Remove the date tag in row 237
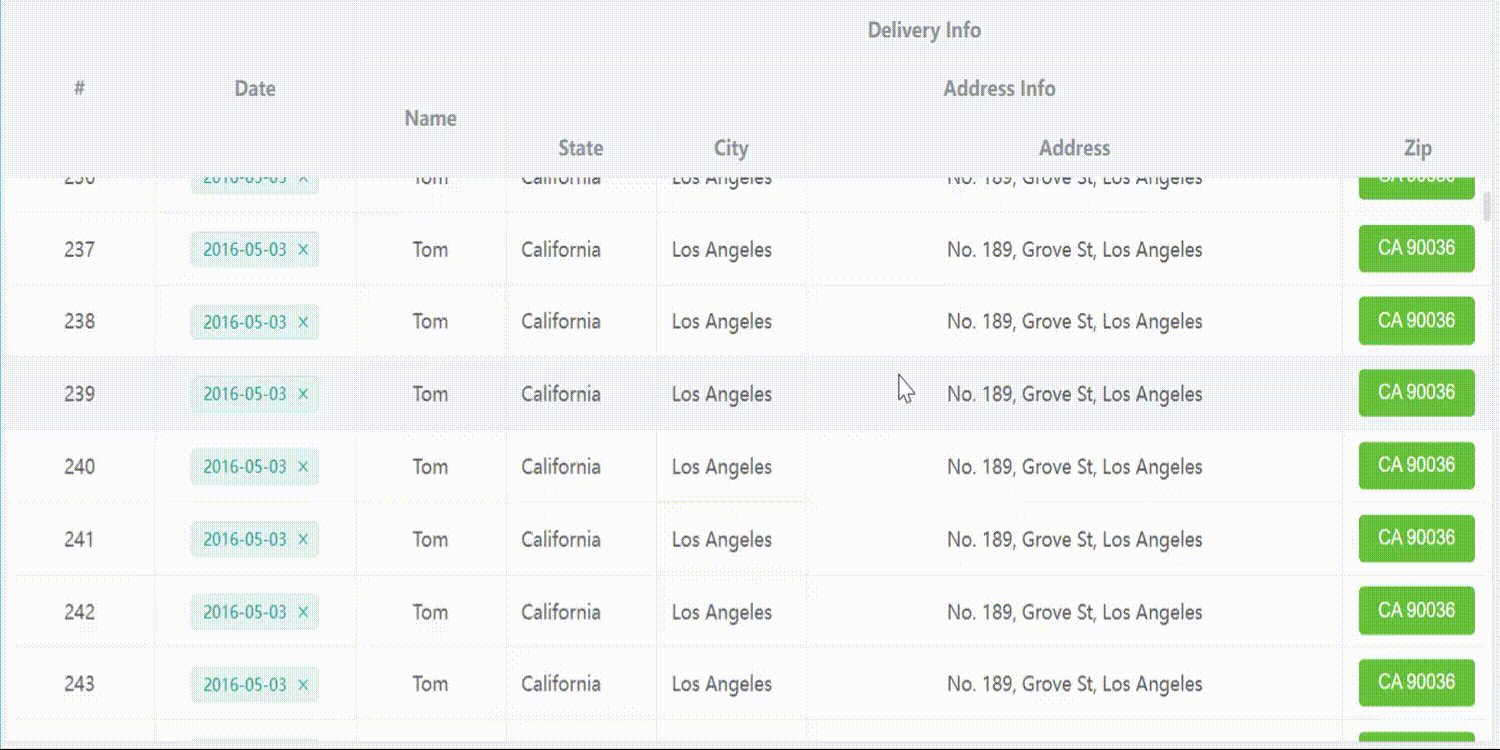The image size is (1500, 750). point(303,249)
